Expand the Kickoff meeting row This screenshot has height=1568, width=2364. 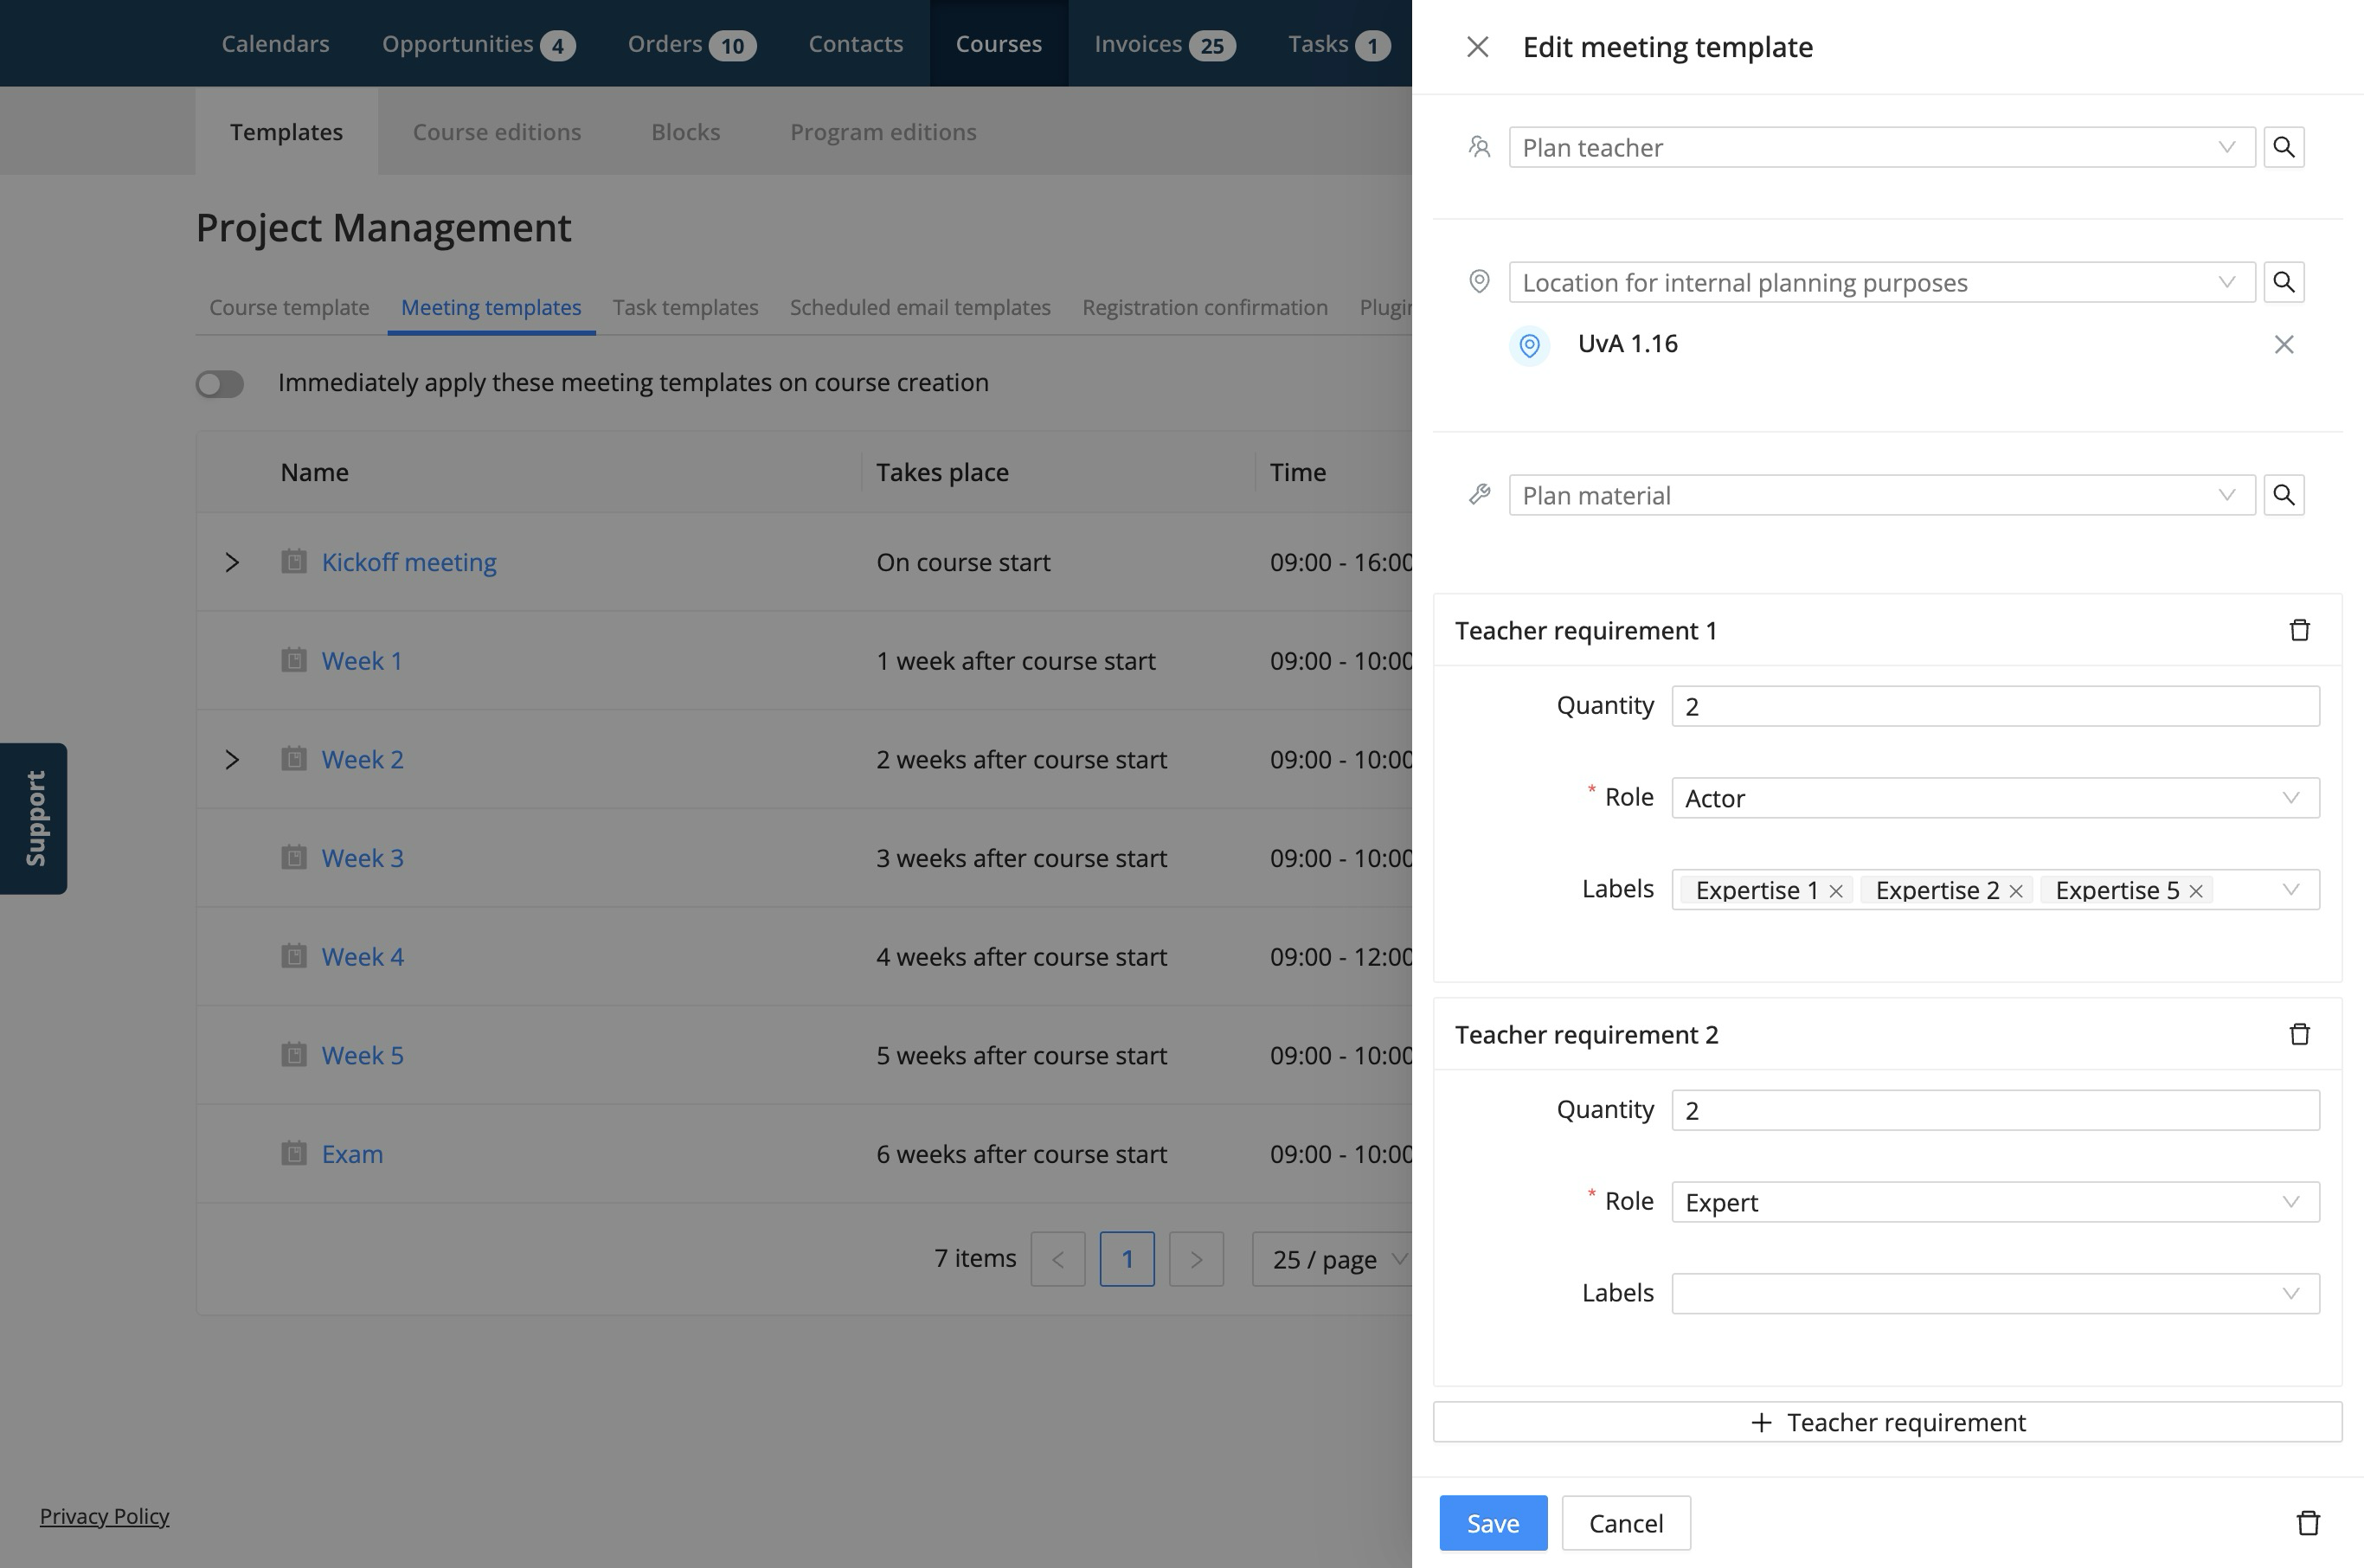[x=232, y=562]
